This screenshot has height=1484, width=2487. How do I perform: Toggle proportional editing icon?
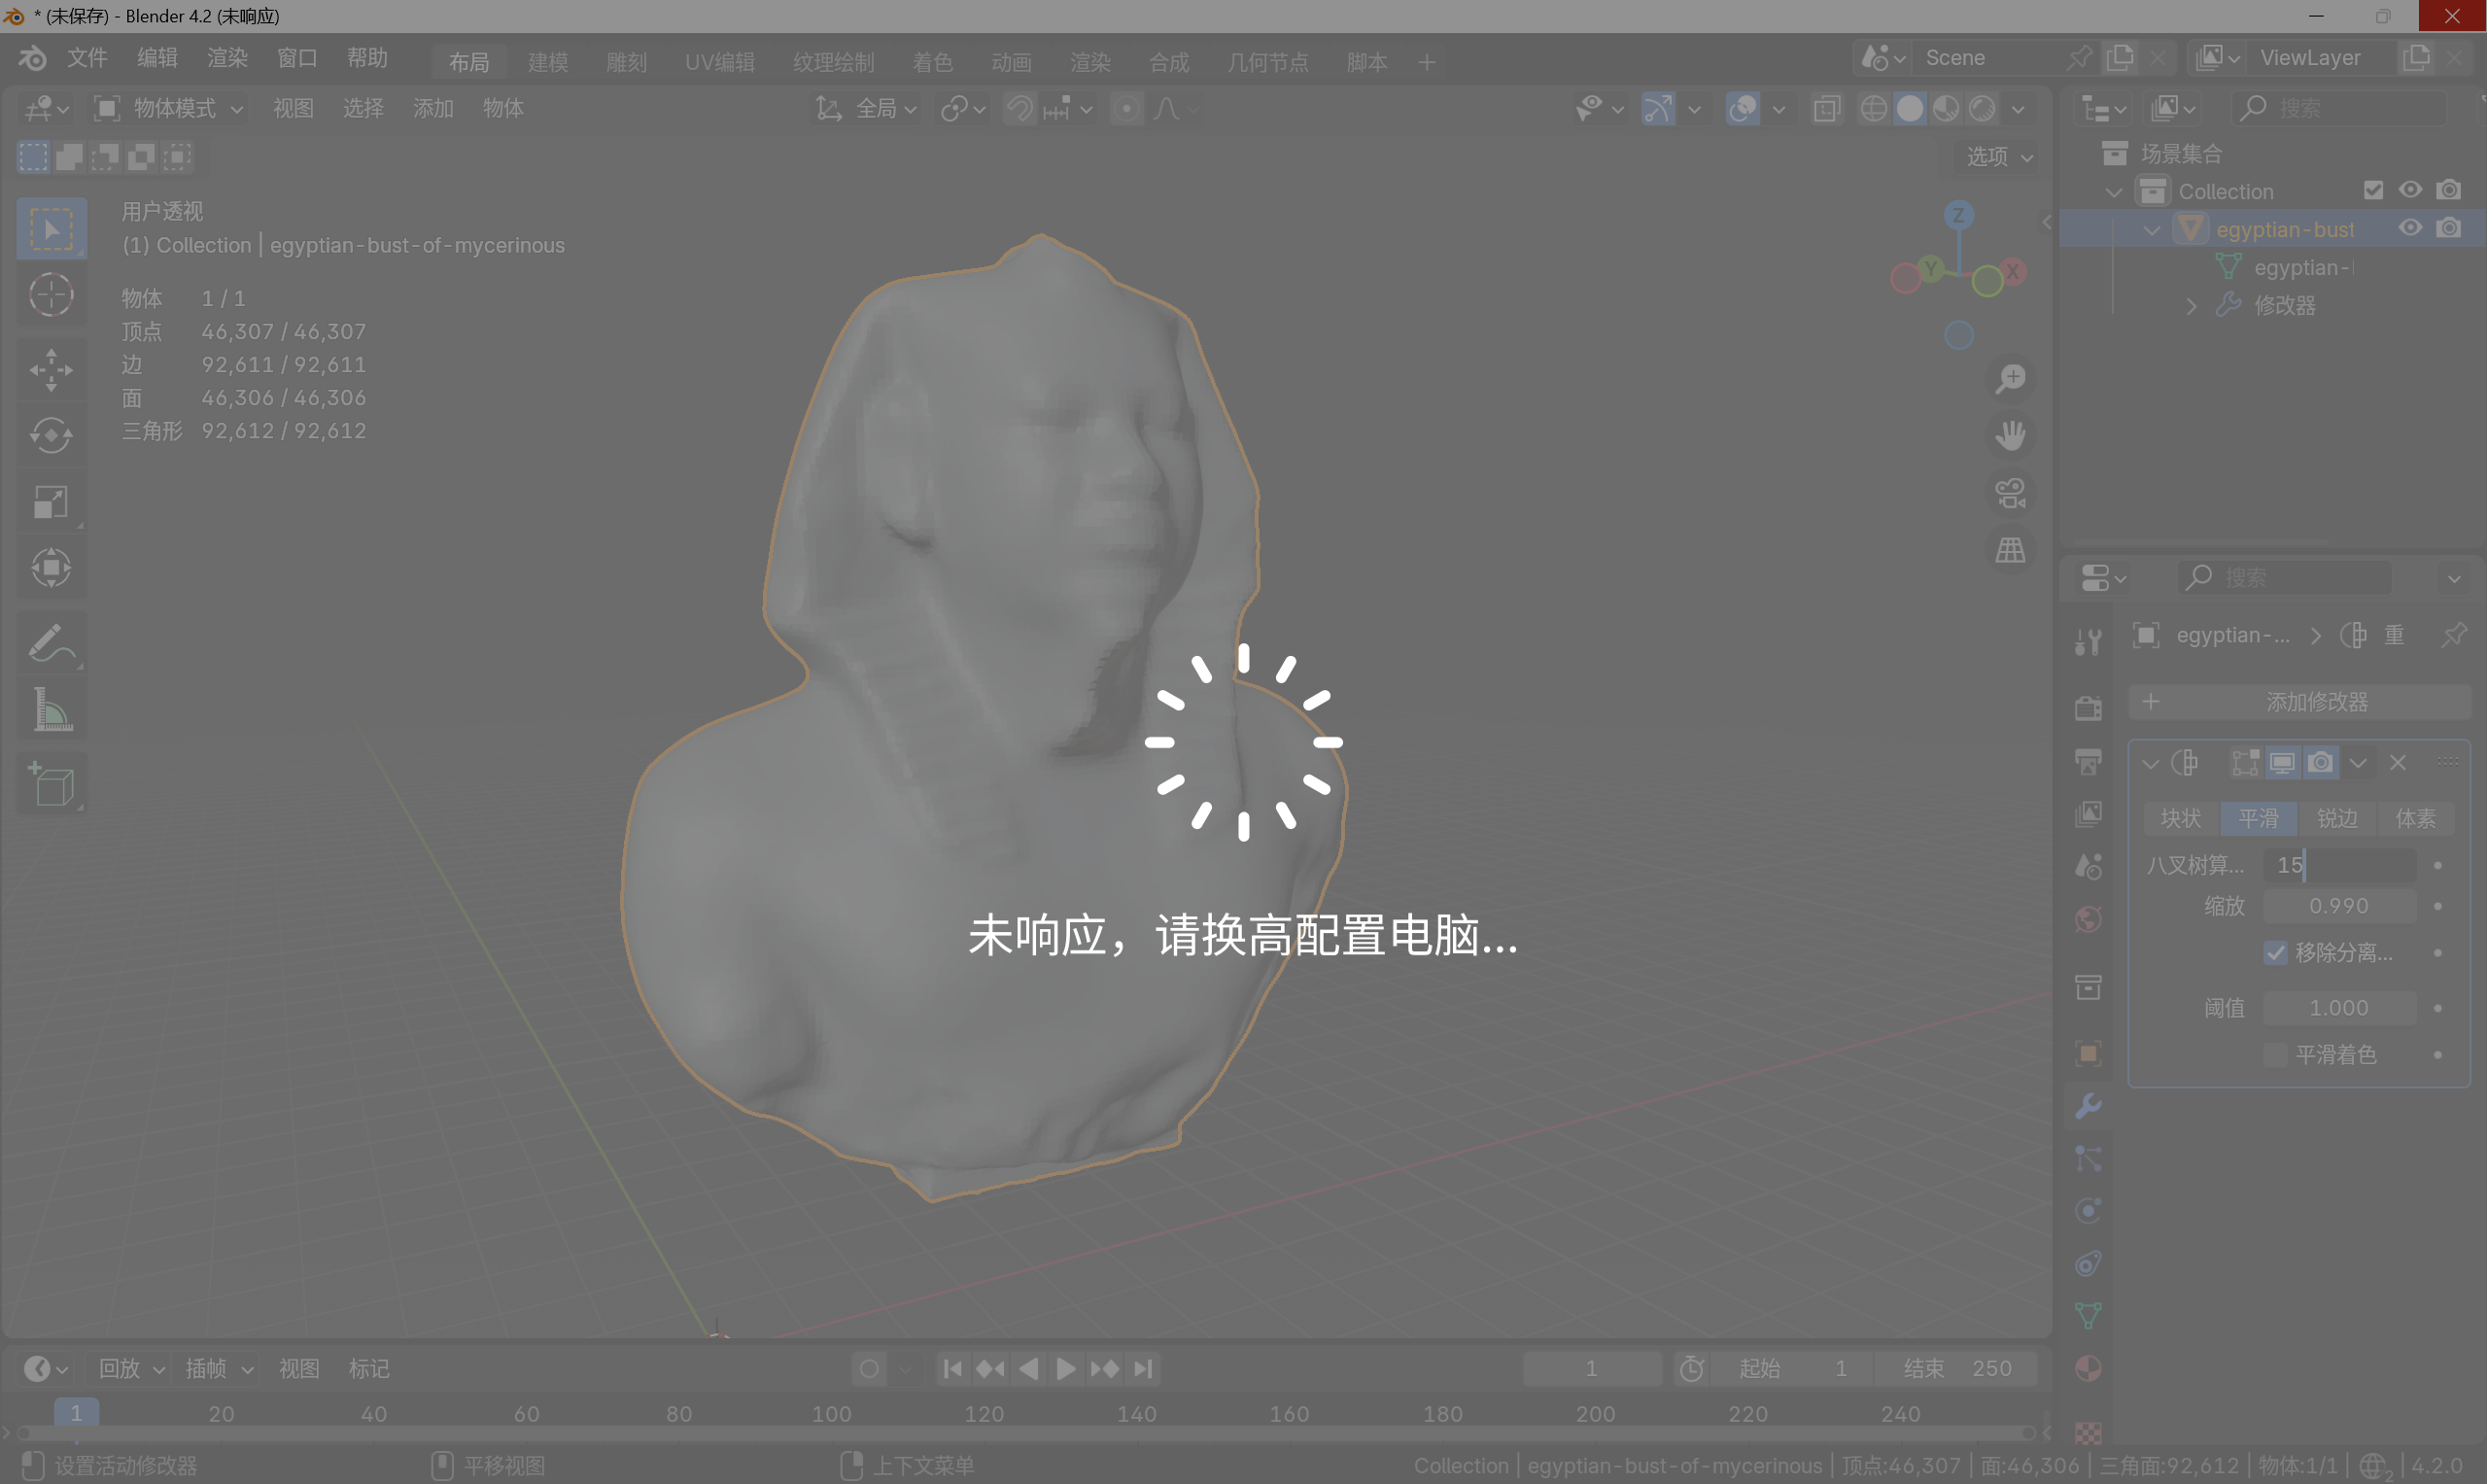click(1126, 108)
